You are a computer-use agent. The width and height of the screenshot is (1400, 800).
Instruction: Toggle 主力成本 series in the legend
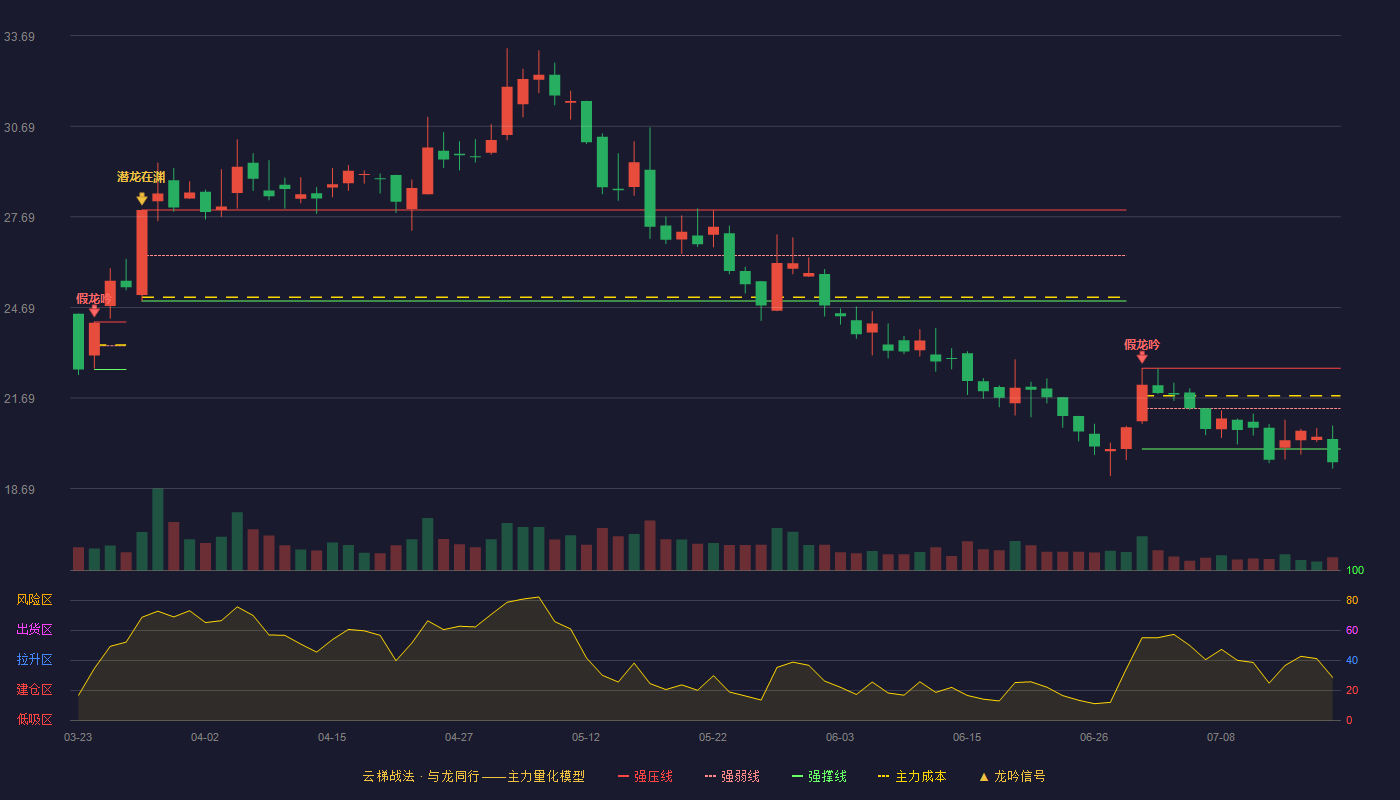pyautogui.click(x=911, y=776)
